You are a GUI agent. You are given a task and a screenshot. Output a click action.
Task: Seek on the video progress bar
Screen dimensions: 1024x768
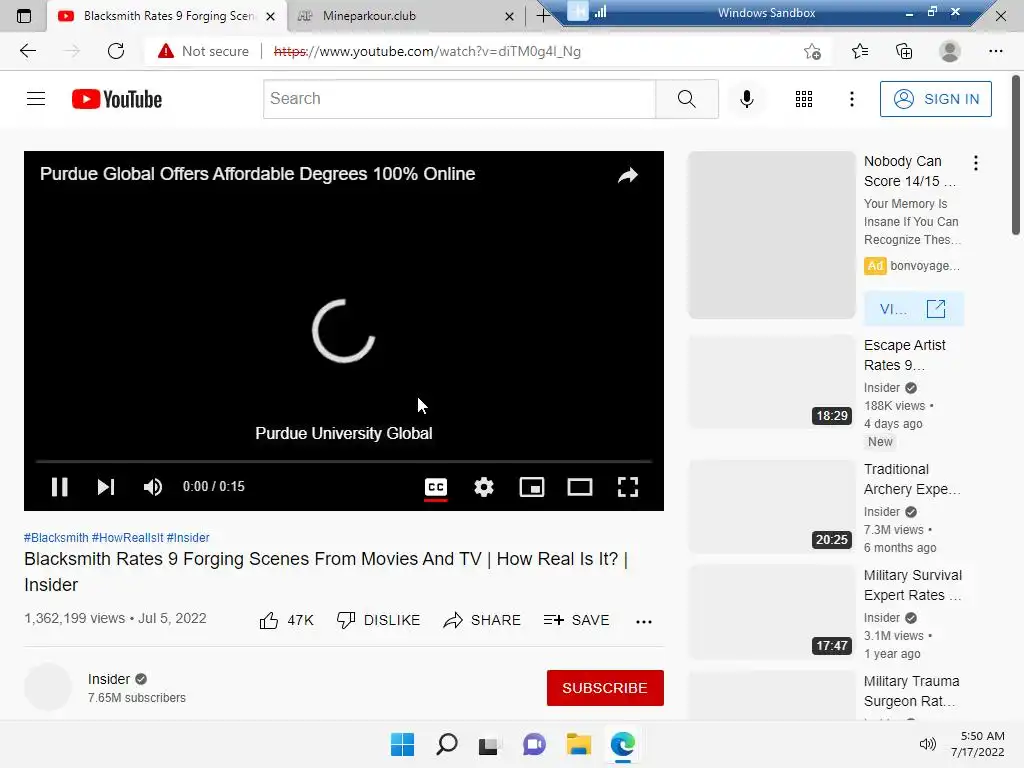tap(344, 461)
